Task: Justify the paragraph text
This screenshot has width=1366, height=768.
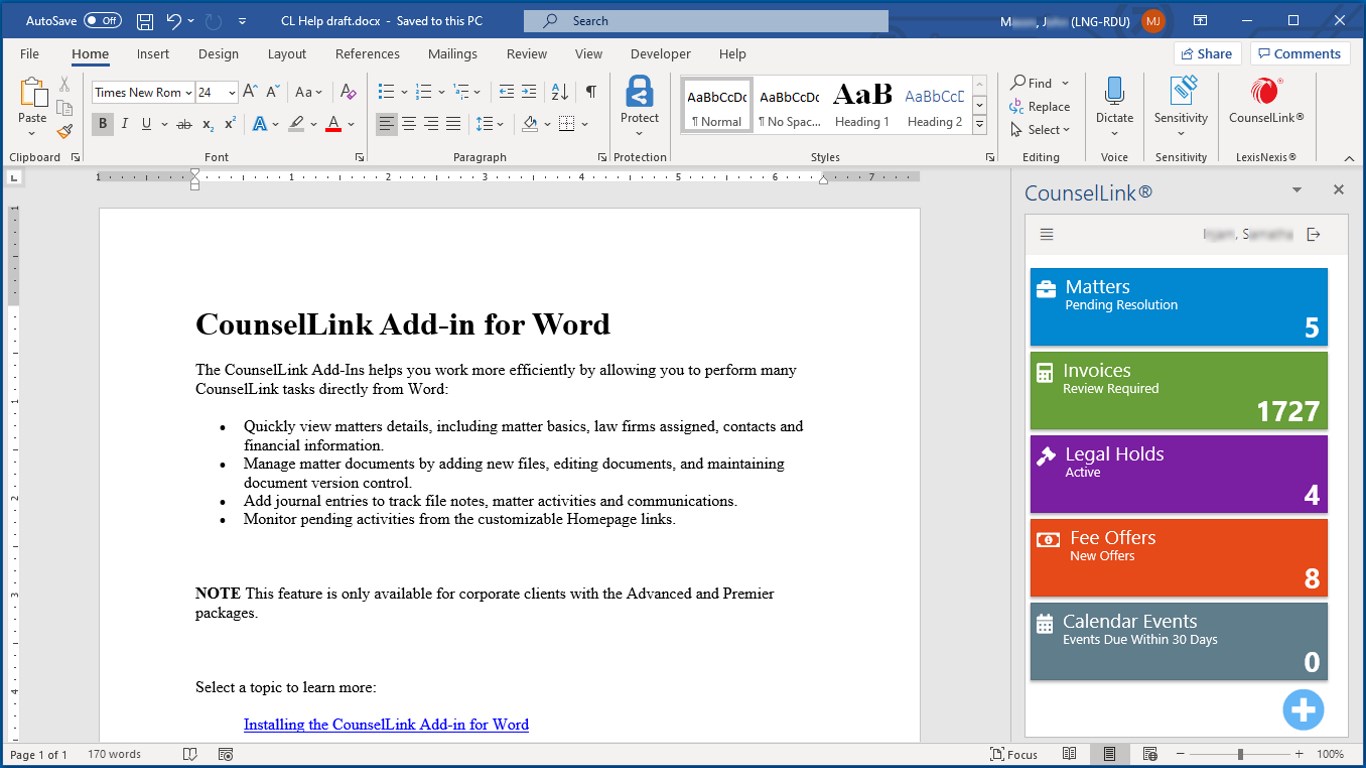Action: coord(453,124)
